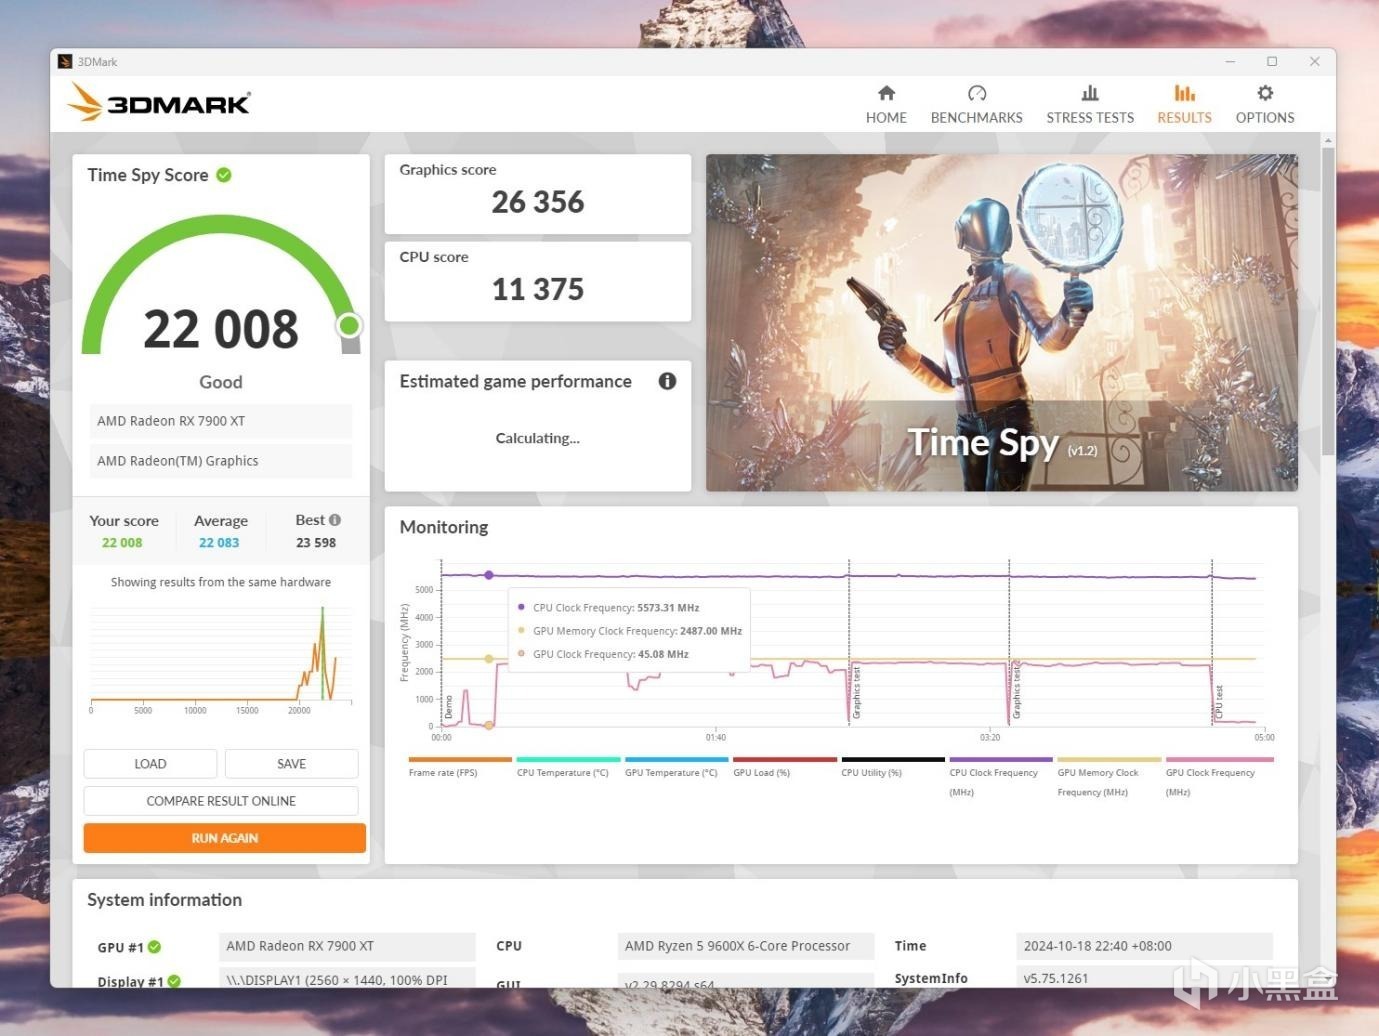Click the Time Spy score 22 008
Viewport: 1379px width, 1036px height.
click(221, 329)
